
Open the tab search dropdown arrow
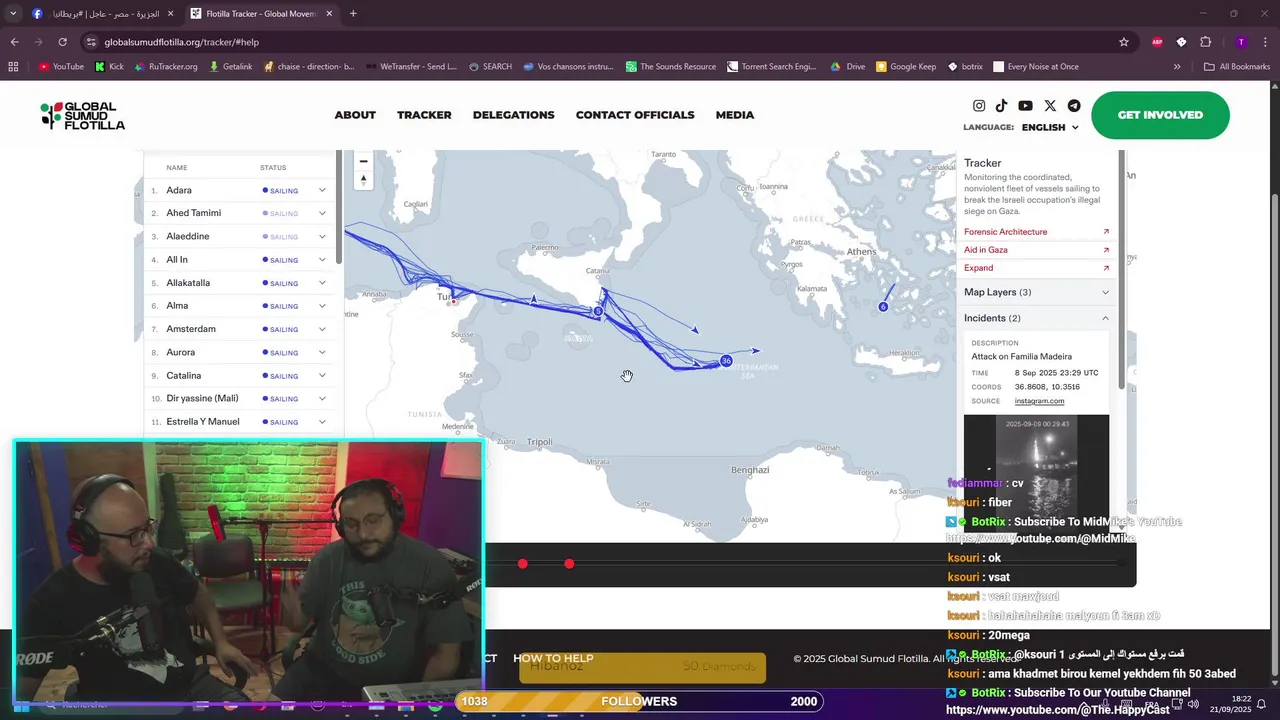coord(12,14)
